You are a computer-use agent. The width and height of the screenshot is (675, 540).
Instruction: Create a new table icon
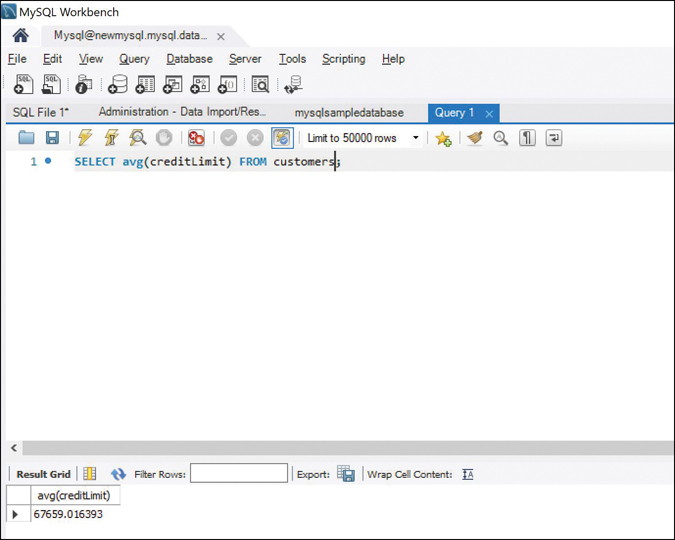tap(145, 84)
